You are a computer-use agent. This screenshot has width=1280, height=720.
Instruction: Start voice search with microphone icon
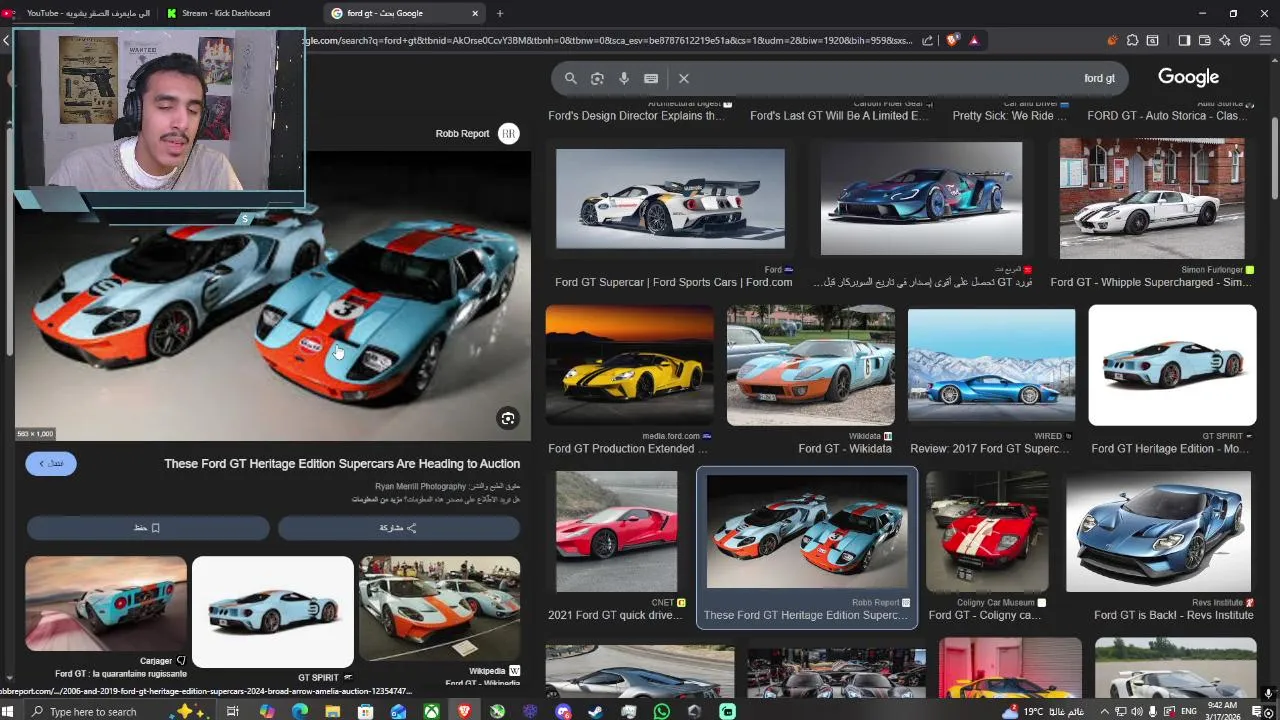coord(624,78)
